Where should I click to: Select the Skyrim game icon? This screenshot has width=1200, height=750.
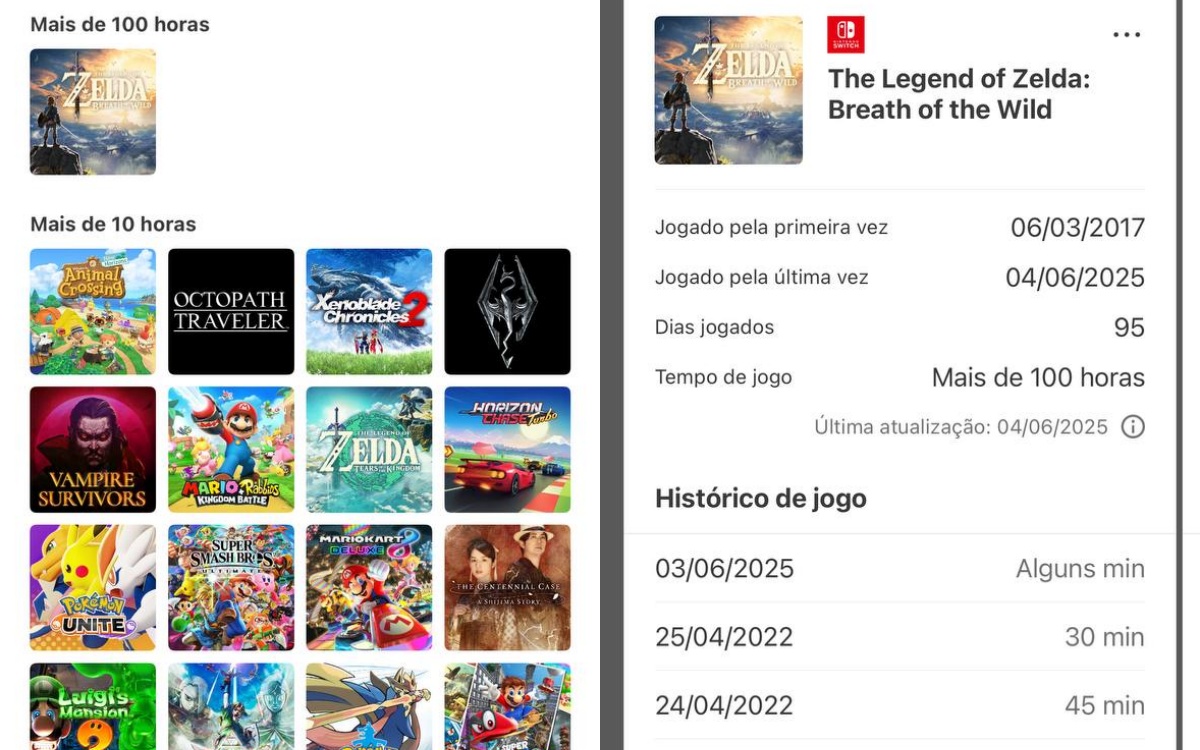[507, 311]
